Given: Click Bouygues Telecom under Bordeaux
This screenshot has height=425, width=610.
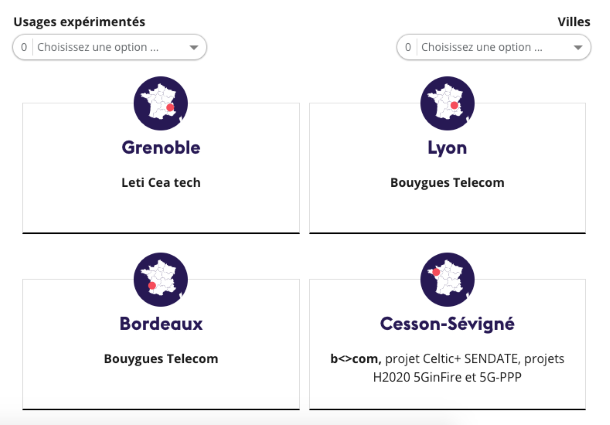Looking at the screenshot, I should [161, 358].
